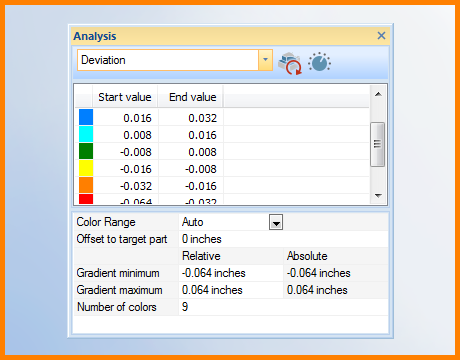Close the Analysis panel

coord(381,36)
